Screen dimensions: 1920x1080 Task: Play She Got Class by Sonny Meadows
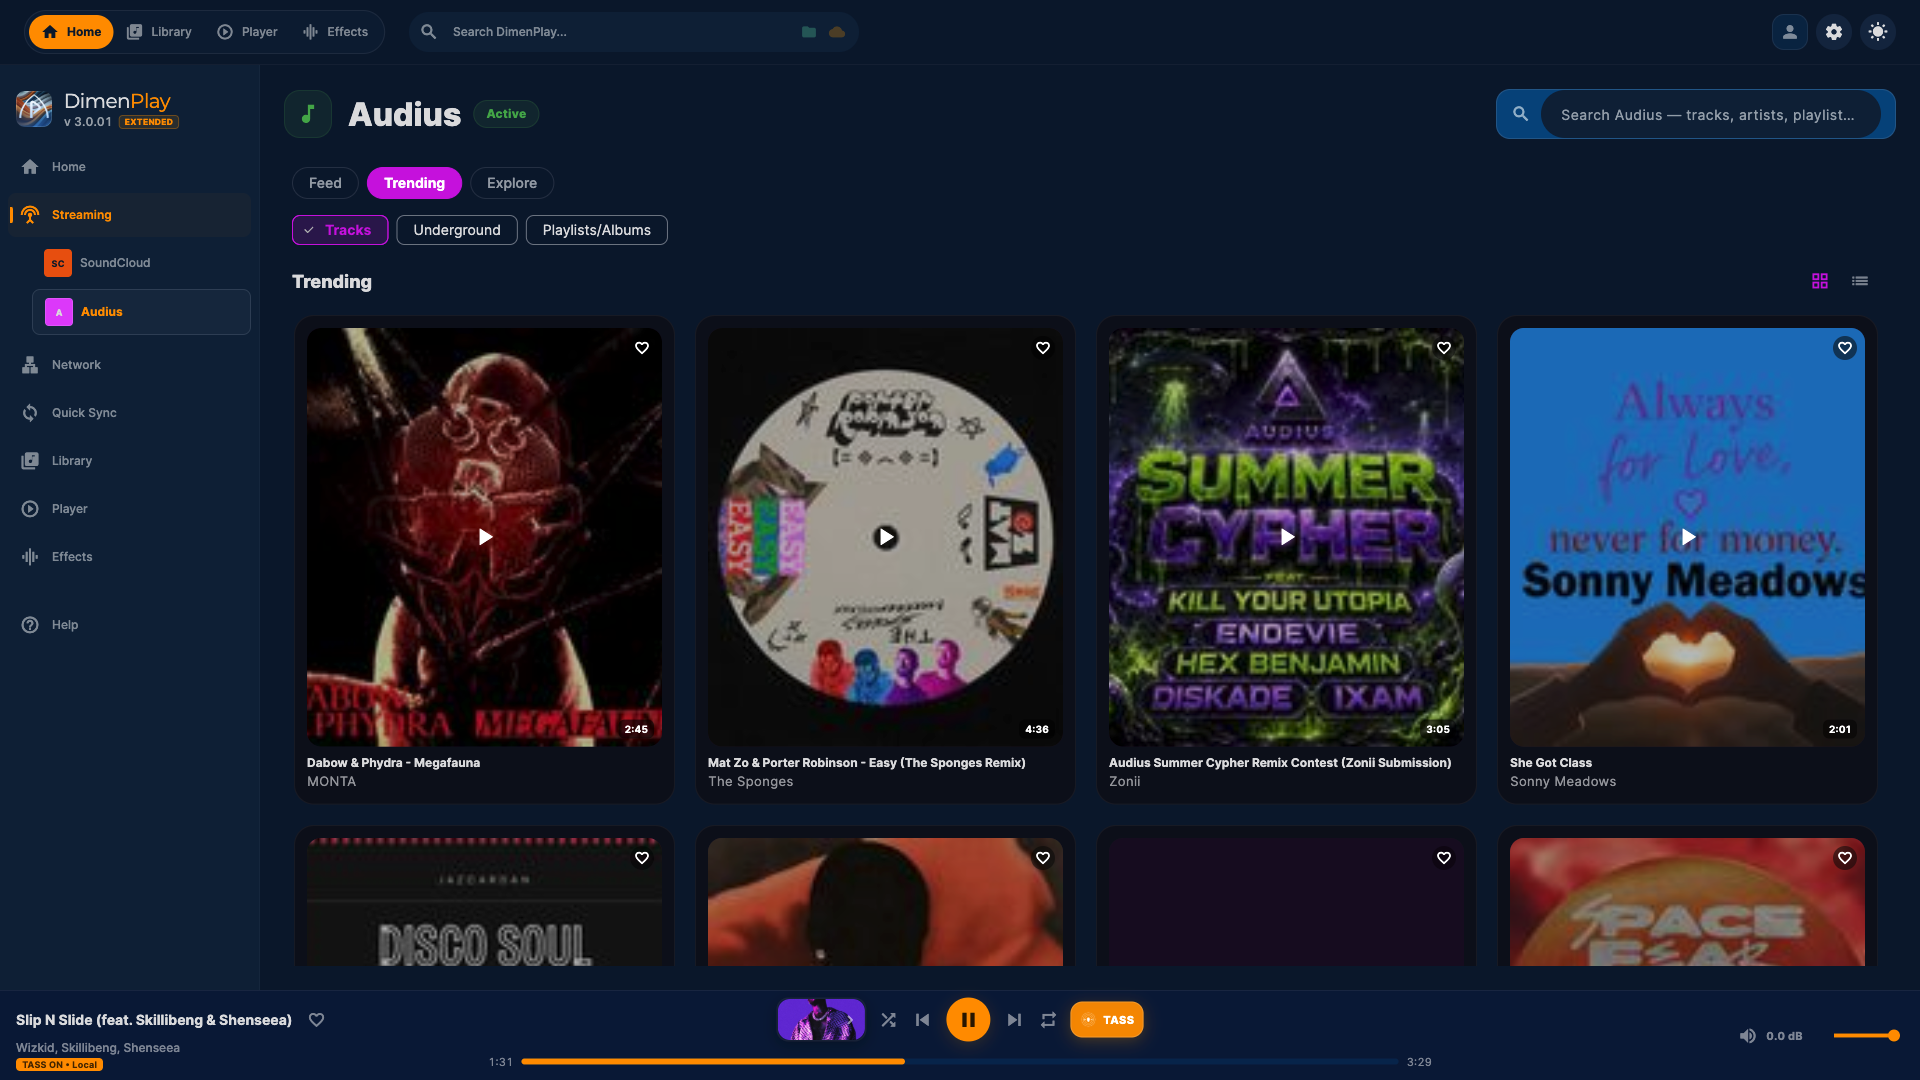[x=1688, y=537]
